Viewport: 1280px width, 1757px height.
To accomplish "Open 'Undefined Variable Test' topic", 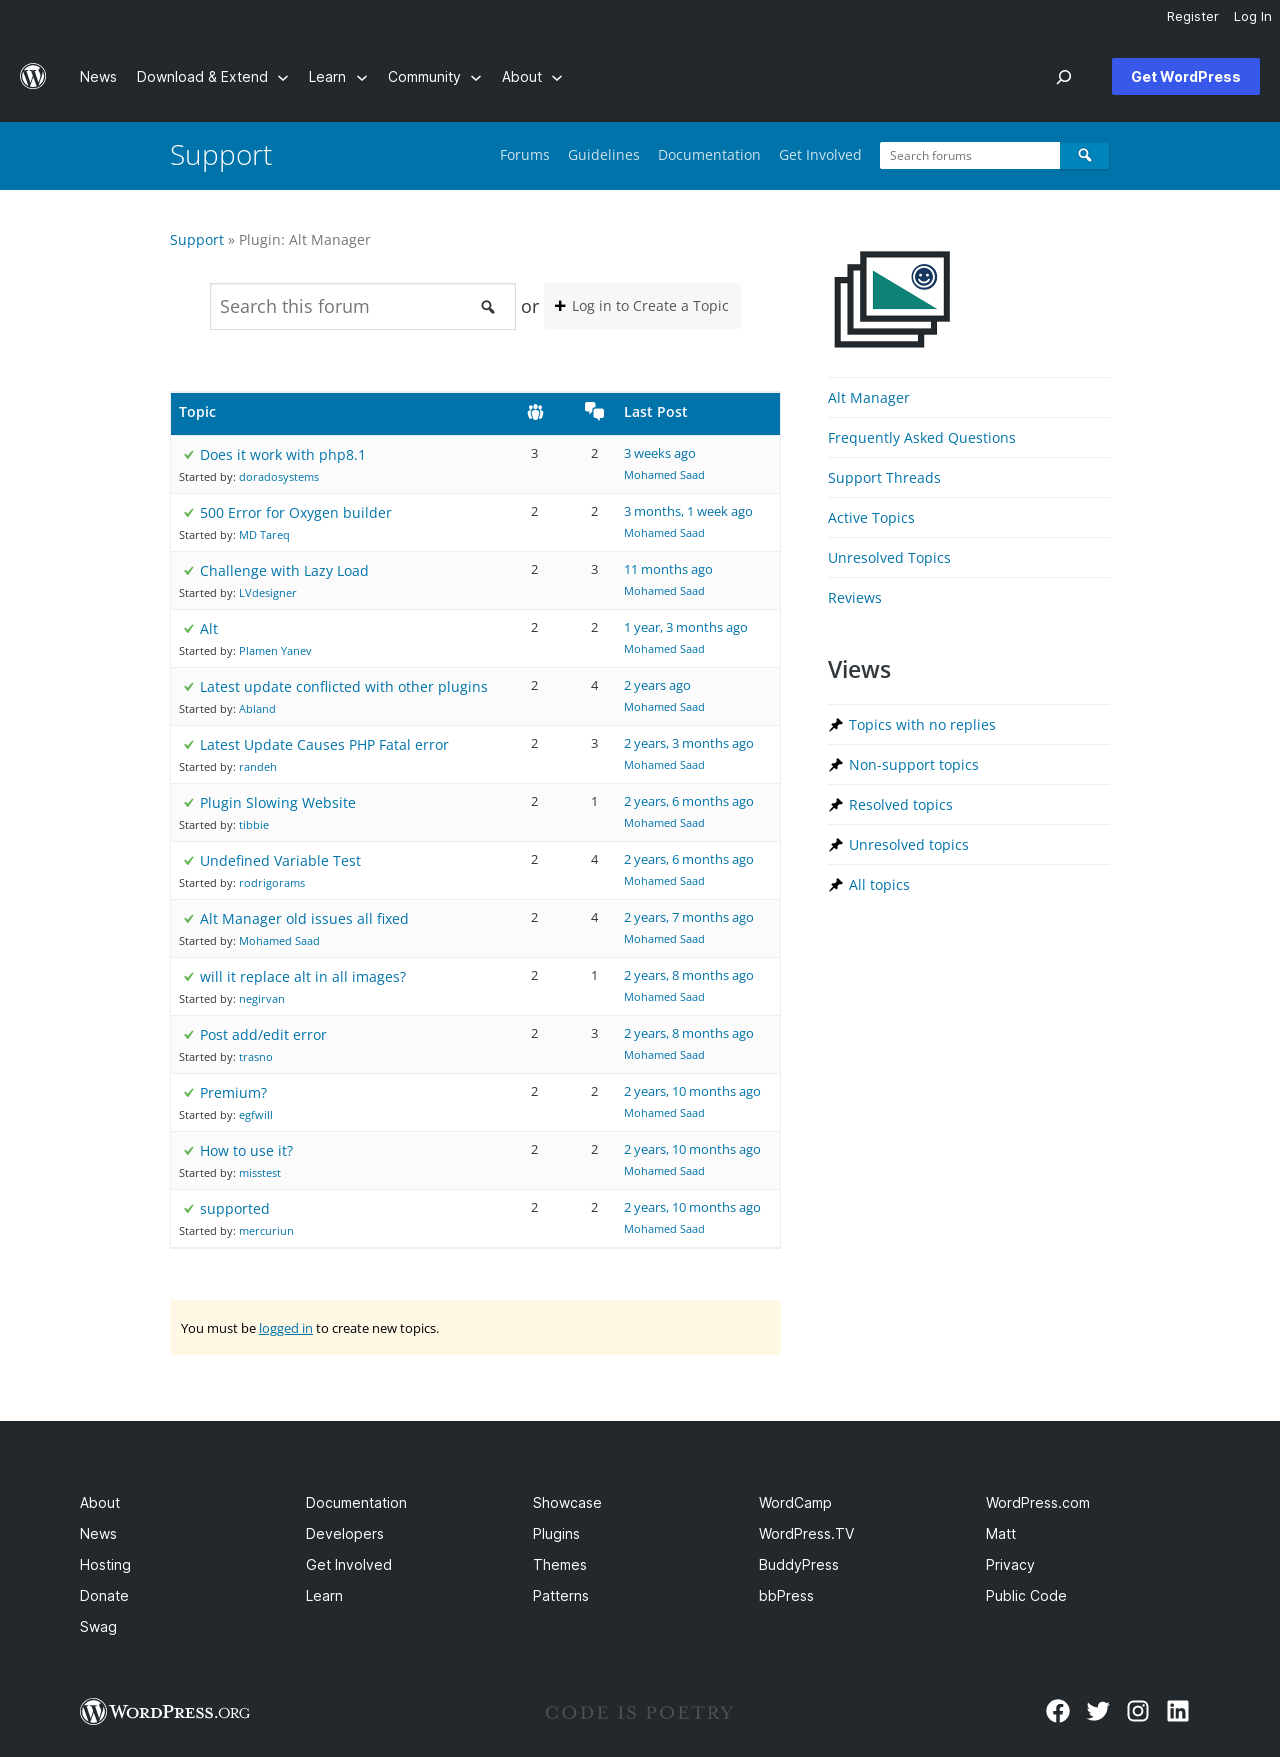I will coord(280,861).
